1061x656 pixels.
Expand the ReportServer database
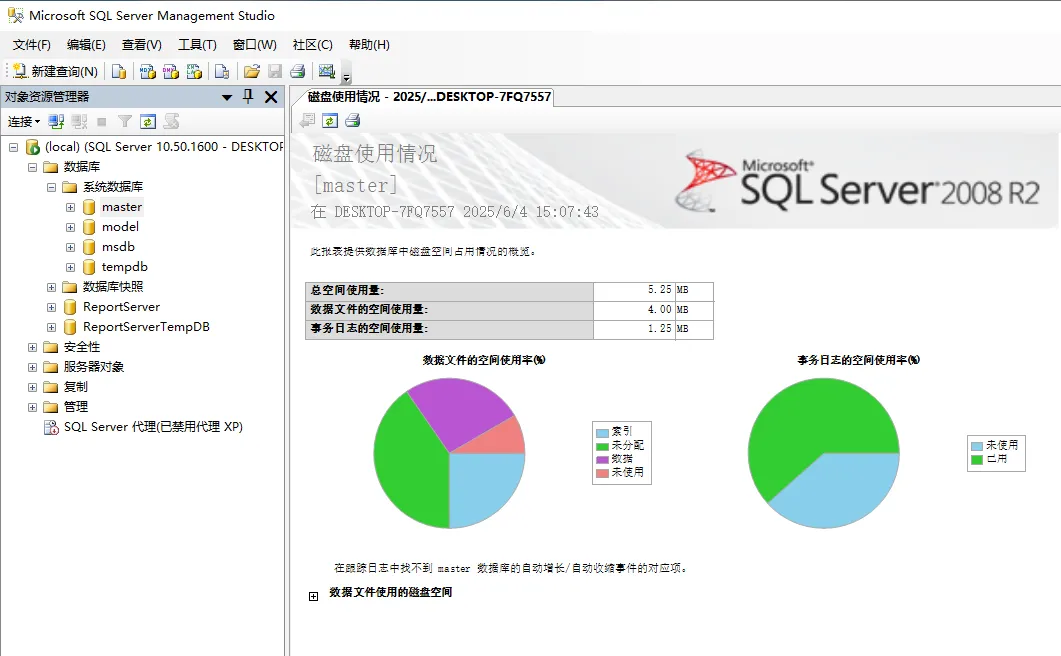tap(51, 307)
